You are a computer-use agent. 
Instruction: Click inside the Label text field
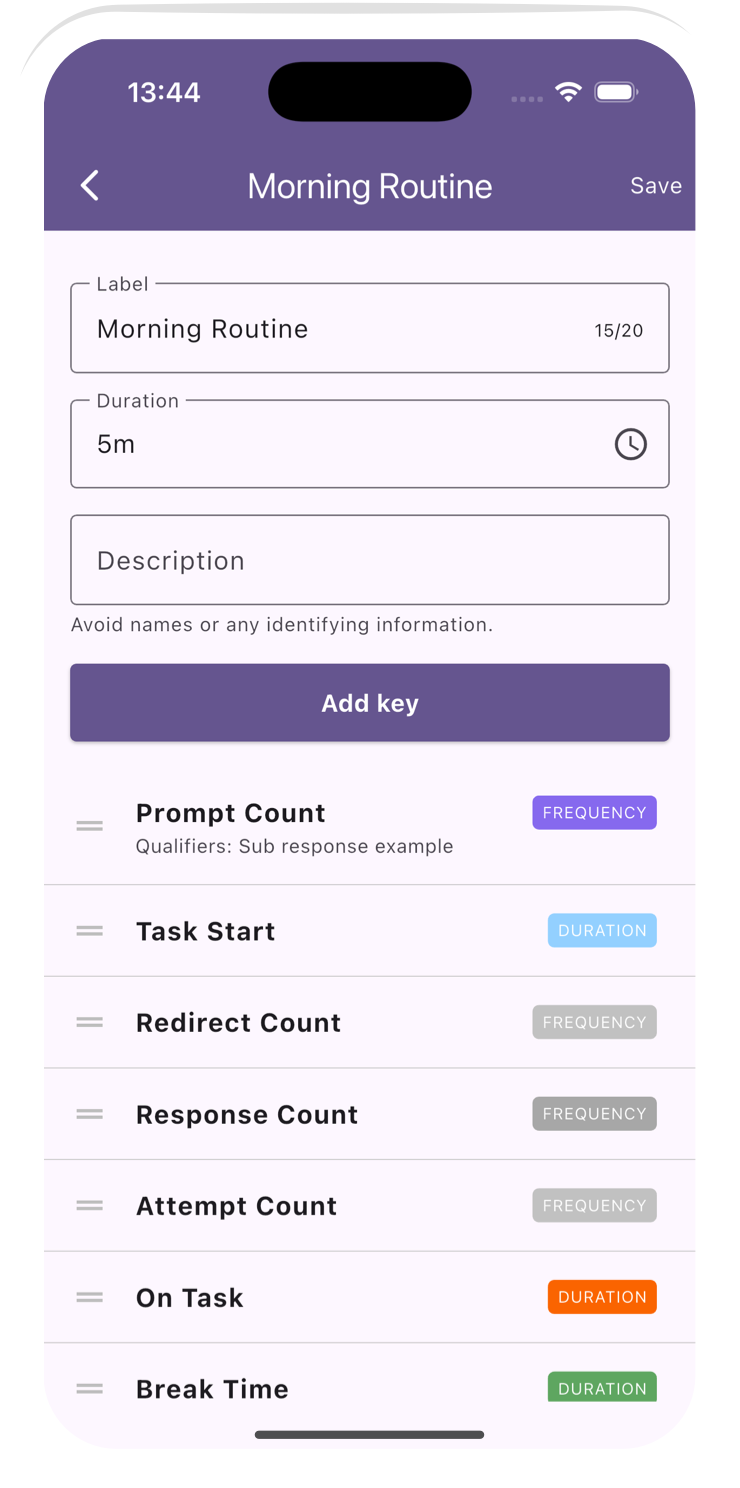click(x=300, y=329)
